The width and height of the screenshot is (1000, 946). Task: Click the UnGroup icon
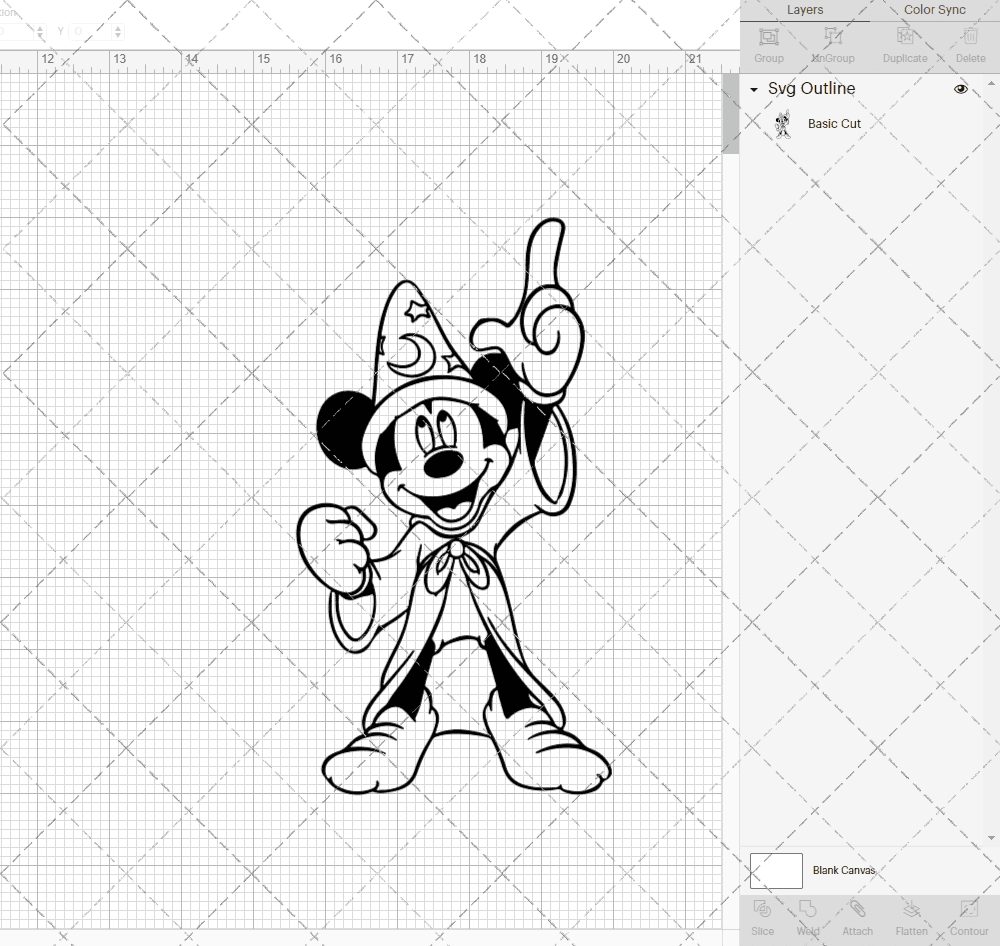[x=833, y=36]
